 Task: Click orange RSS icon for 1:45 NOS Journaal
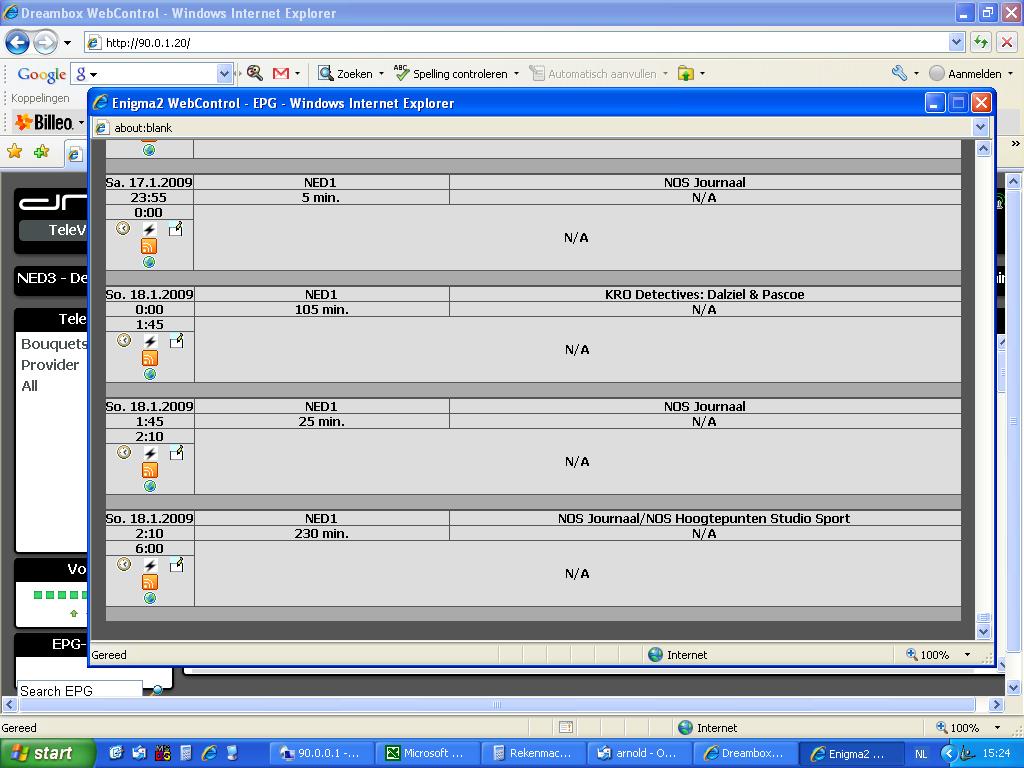(x=150, y=470)
